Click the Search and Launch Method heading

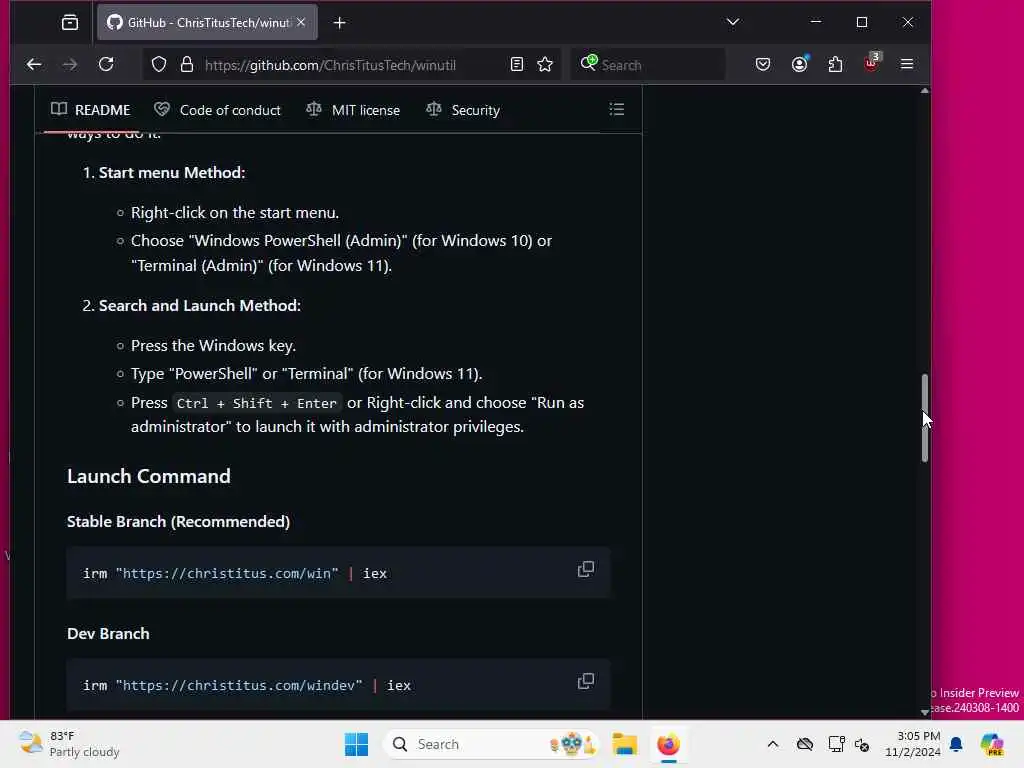pos(200,306)
